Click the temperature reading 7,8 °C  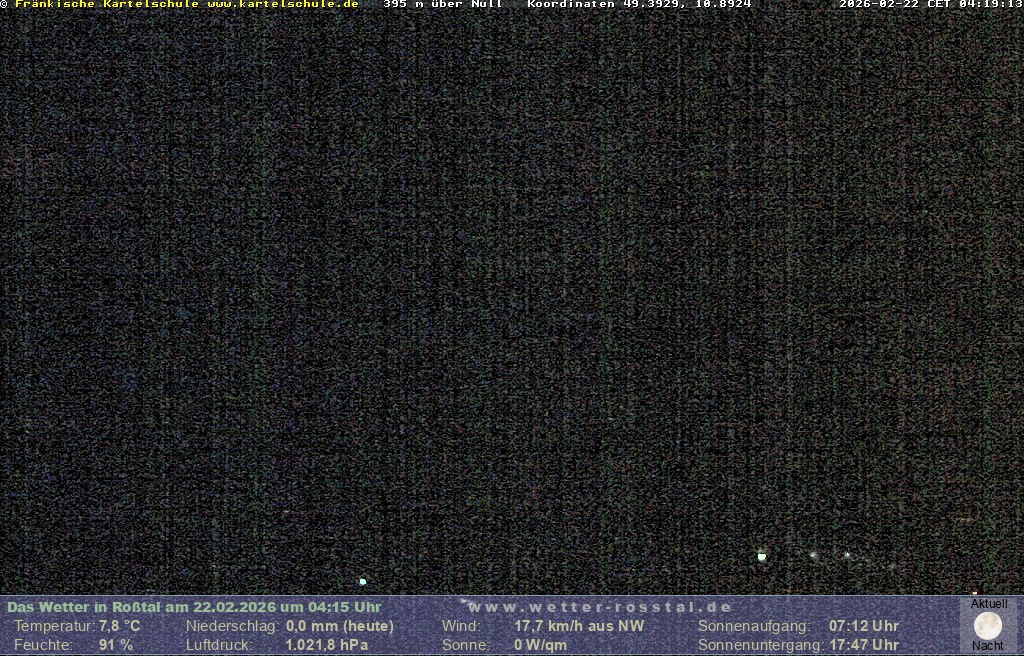119,626
